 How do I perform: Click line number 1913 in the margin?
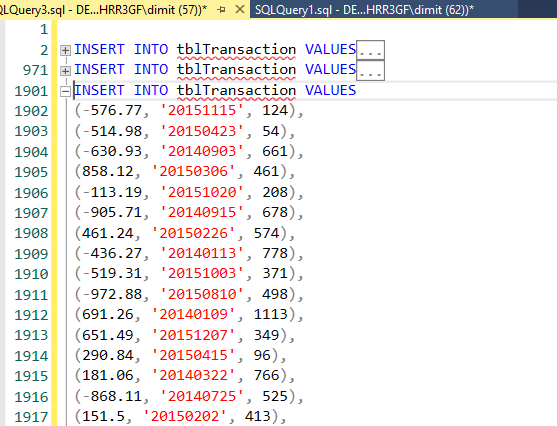(x=31, y=336)
